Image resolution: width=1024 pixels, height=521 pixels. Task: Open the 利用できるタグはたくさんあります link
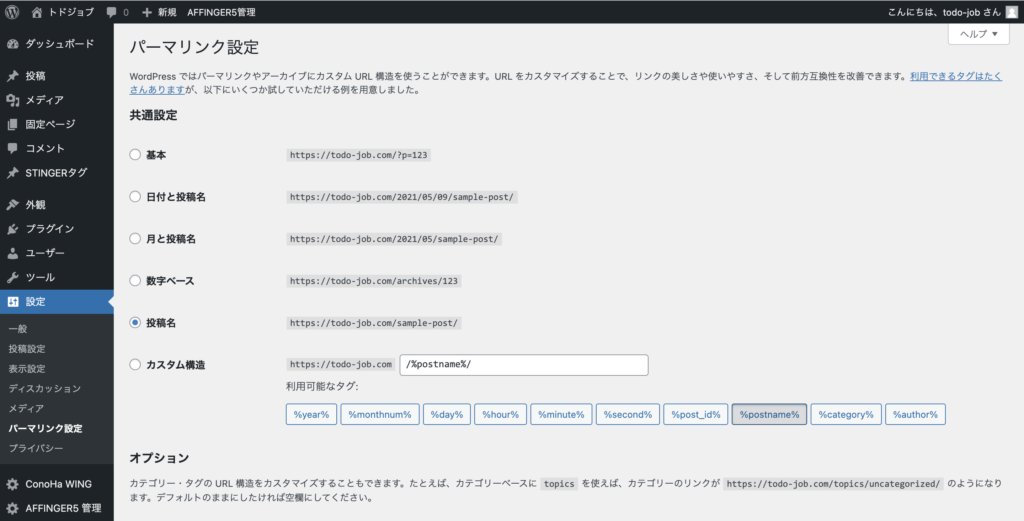(x=955, y=76)
